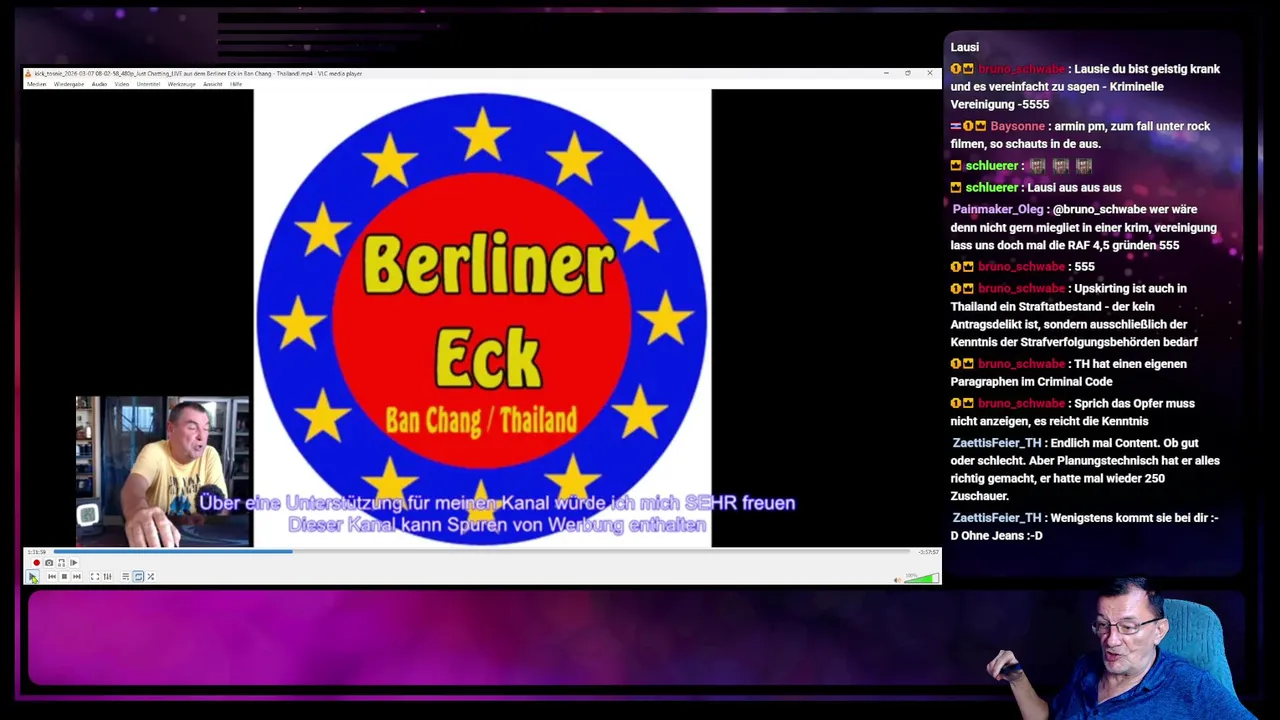Show the VLC playlist

[x=125, y=577]
